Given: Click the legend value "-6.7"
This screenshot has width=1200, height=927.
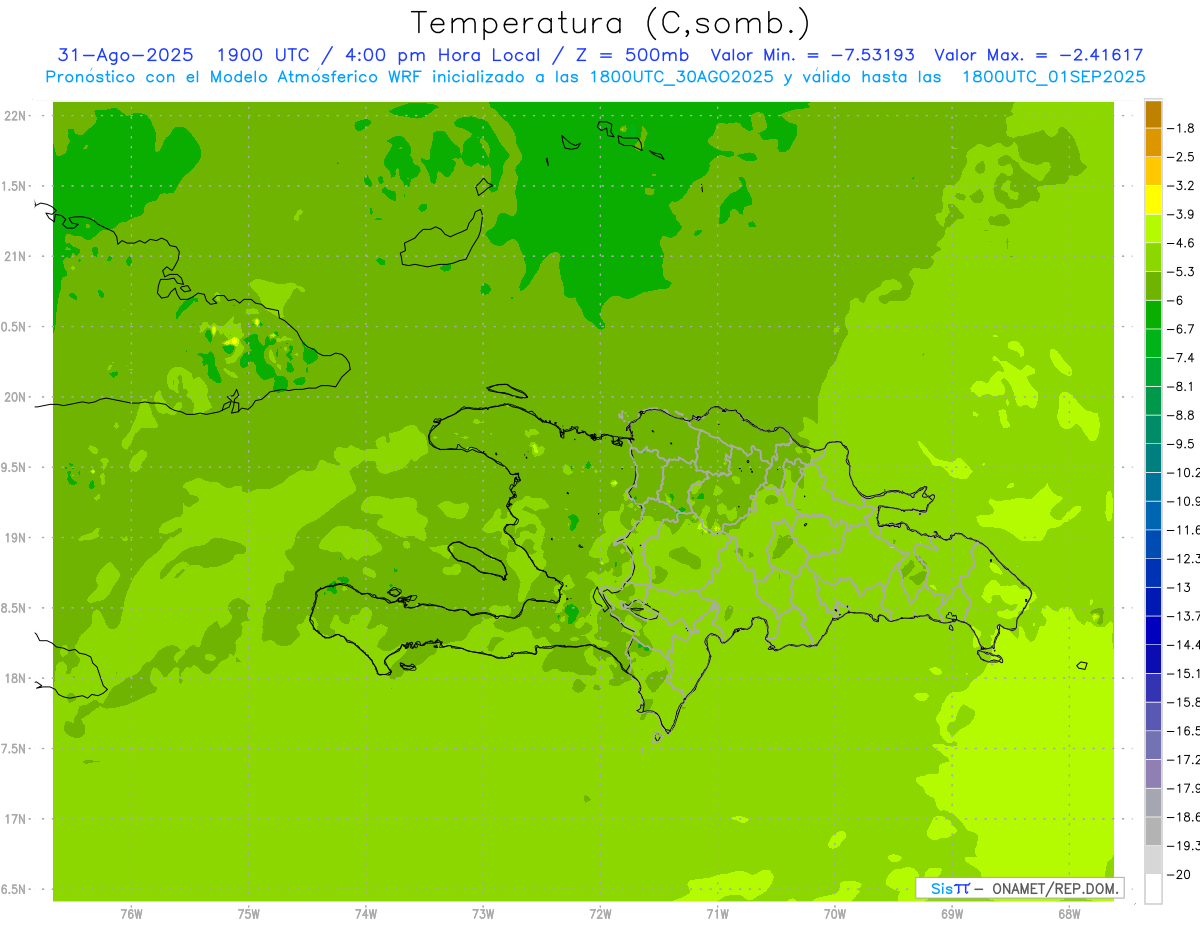Looking at the screenshot, I should click(x=1182, y=329).
